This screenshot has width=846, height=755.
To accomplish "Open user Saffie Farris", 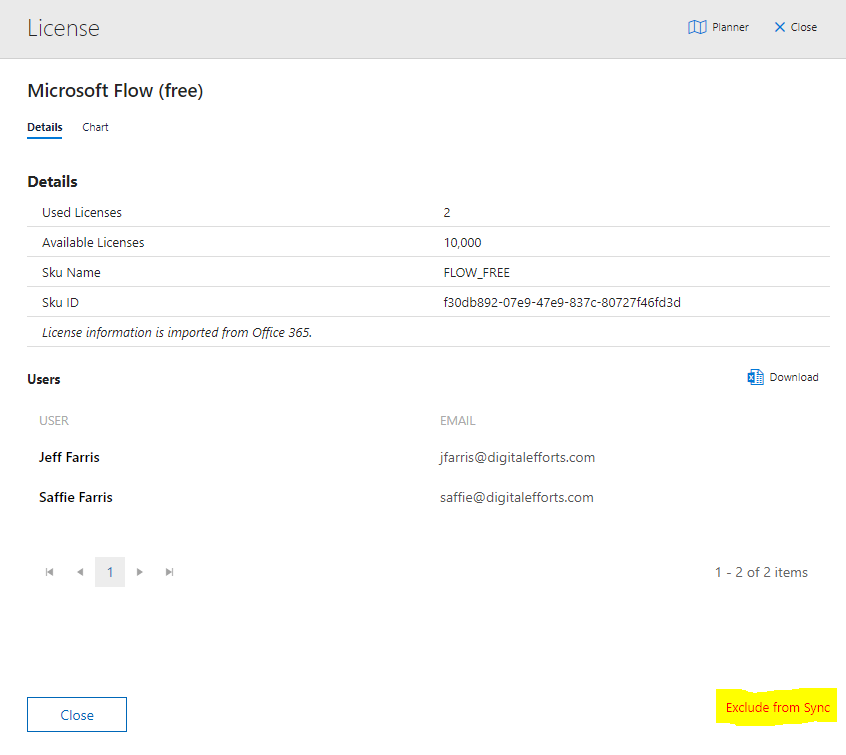I will pyautogui.click(x=76, y=498).
